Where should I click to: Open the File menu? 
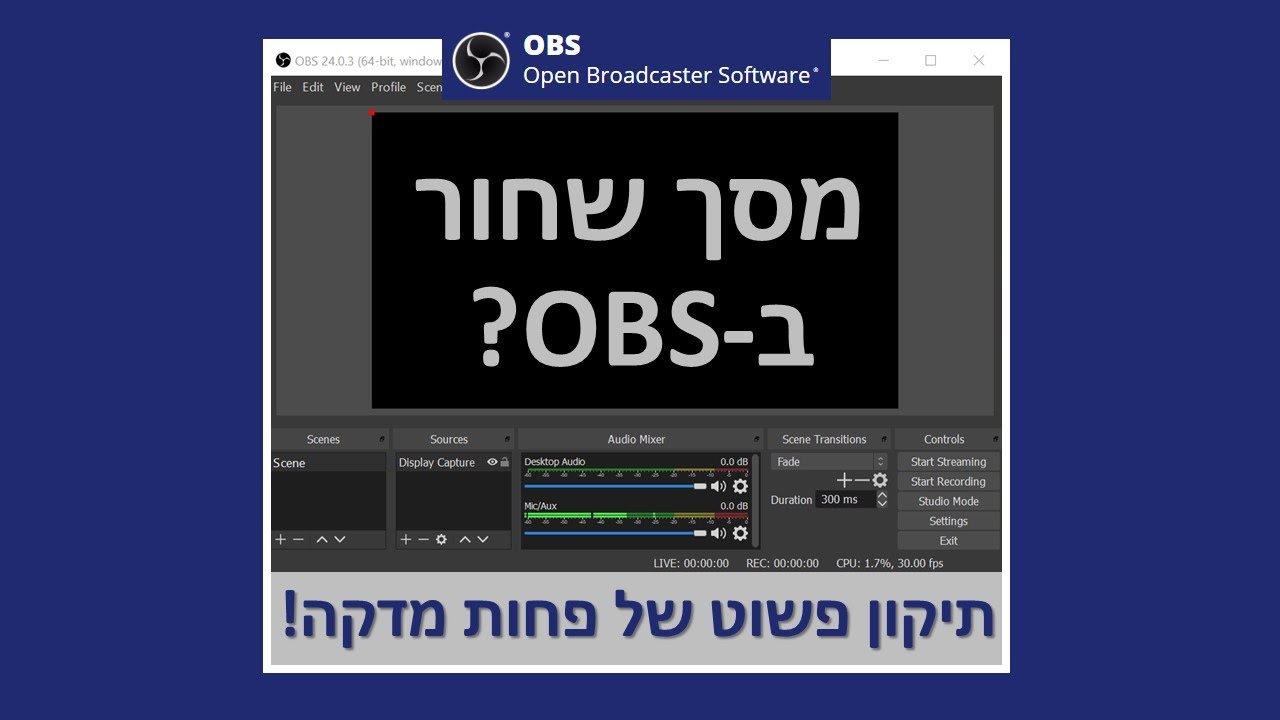pyautogui.click(x=283, y=87)
